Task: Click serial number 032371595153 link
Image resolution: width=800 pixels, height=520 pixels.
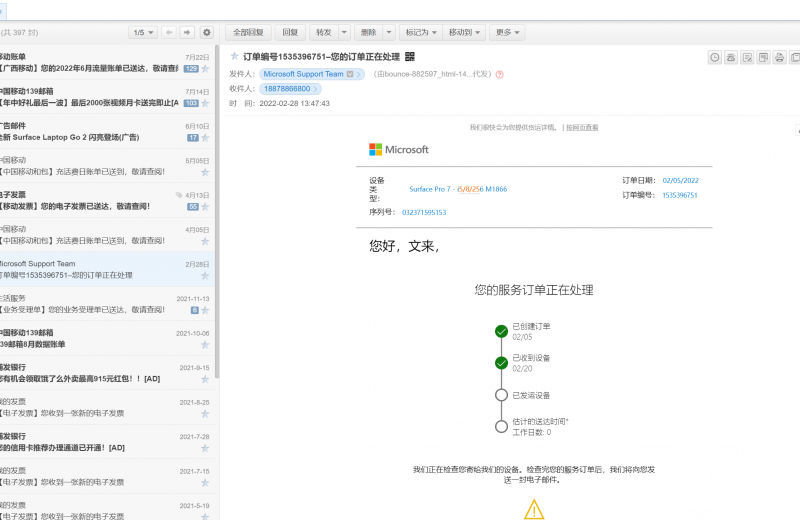Action: coord(424,212)
